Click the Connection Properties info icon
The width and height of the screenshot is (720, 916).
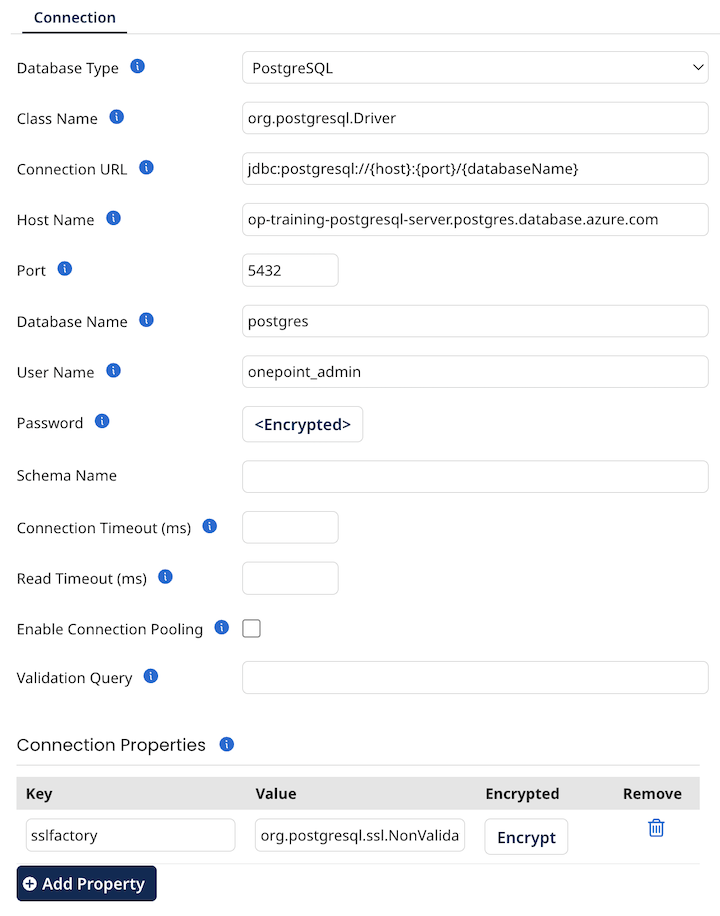pos(226,744)
